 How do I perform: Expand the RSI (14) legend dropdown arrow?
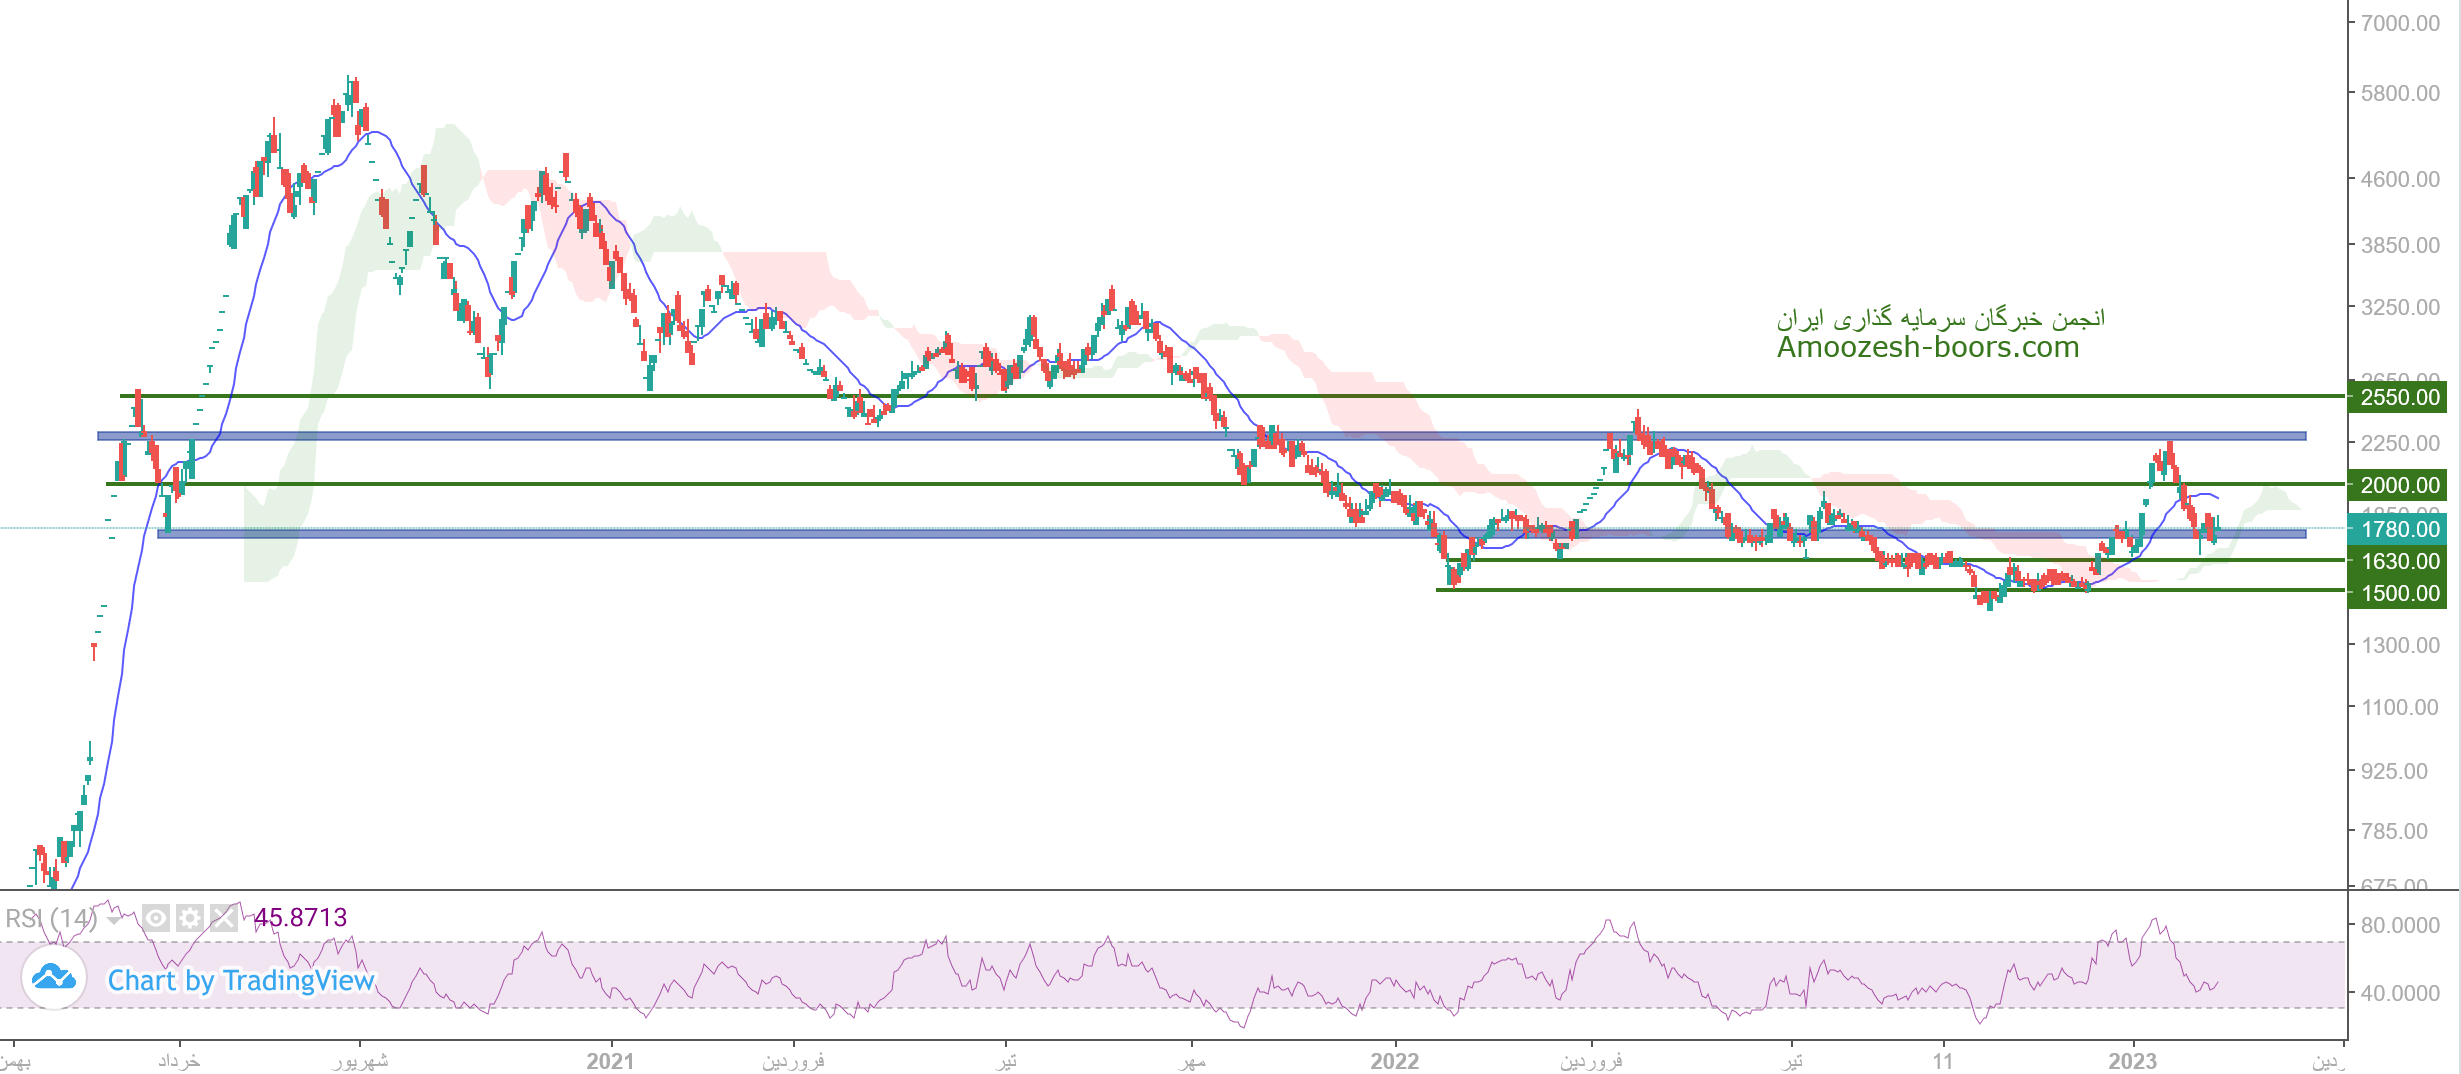(114, 918)
